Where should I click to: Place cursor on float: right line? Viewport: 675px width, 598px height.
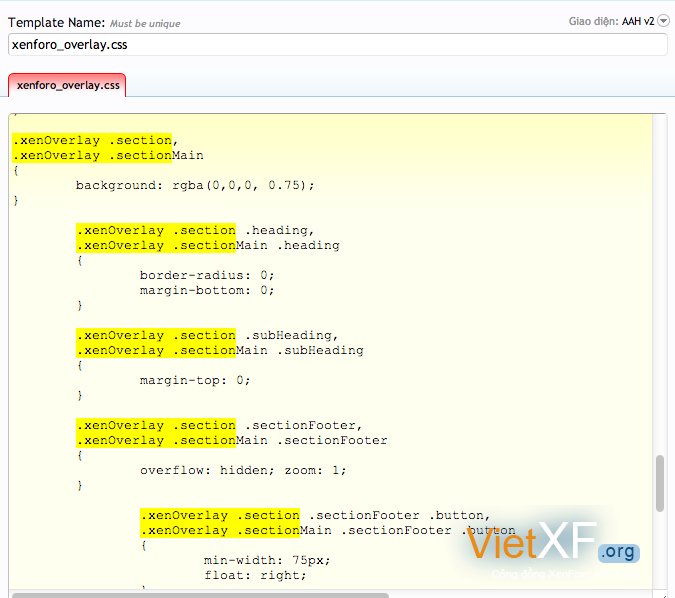pos(254,575)
